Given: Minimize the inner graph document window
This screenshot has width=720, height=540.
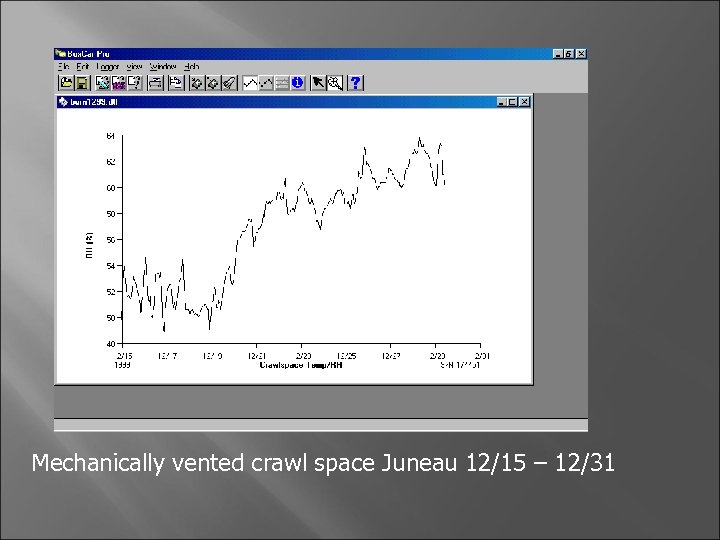Looking at the screenshot, I should pos(501,102).
